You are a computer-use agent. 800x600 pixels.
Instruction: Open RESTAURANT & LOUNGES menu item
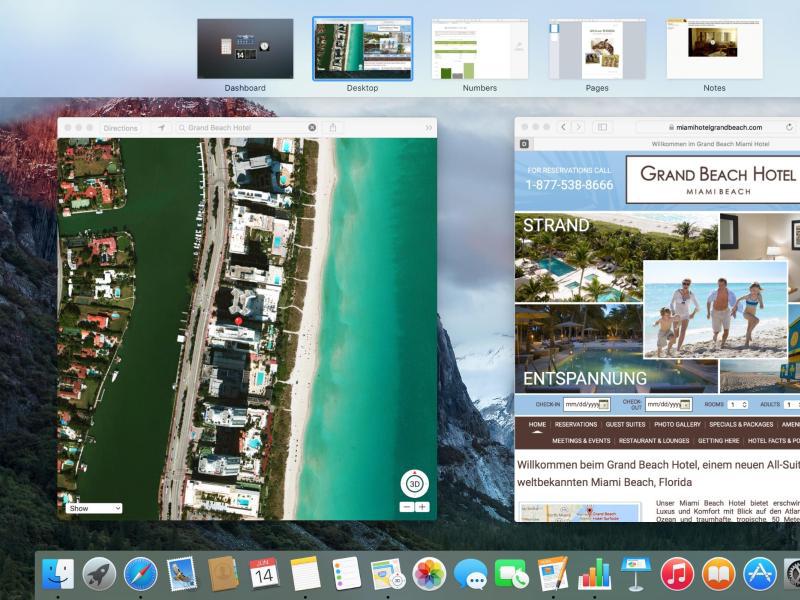tap(654, 441)
